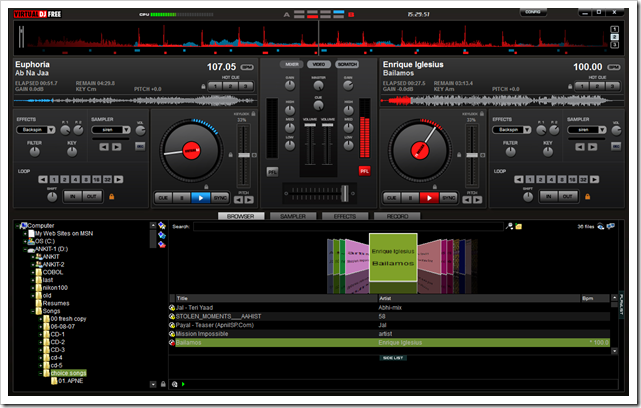Click the search options icon
Viewport: 641px width, 408px height.
509,226
